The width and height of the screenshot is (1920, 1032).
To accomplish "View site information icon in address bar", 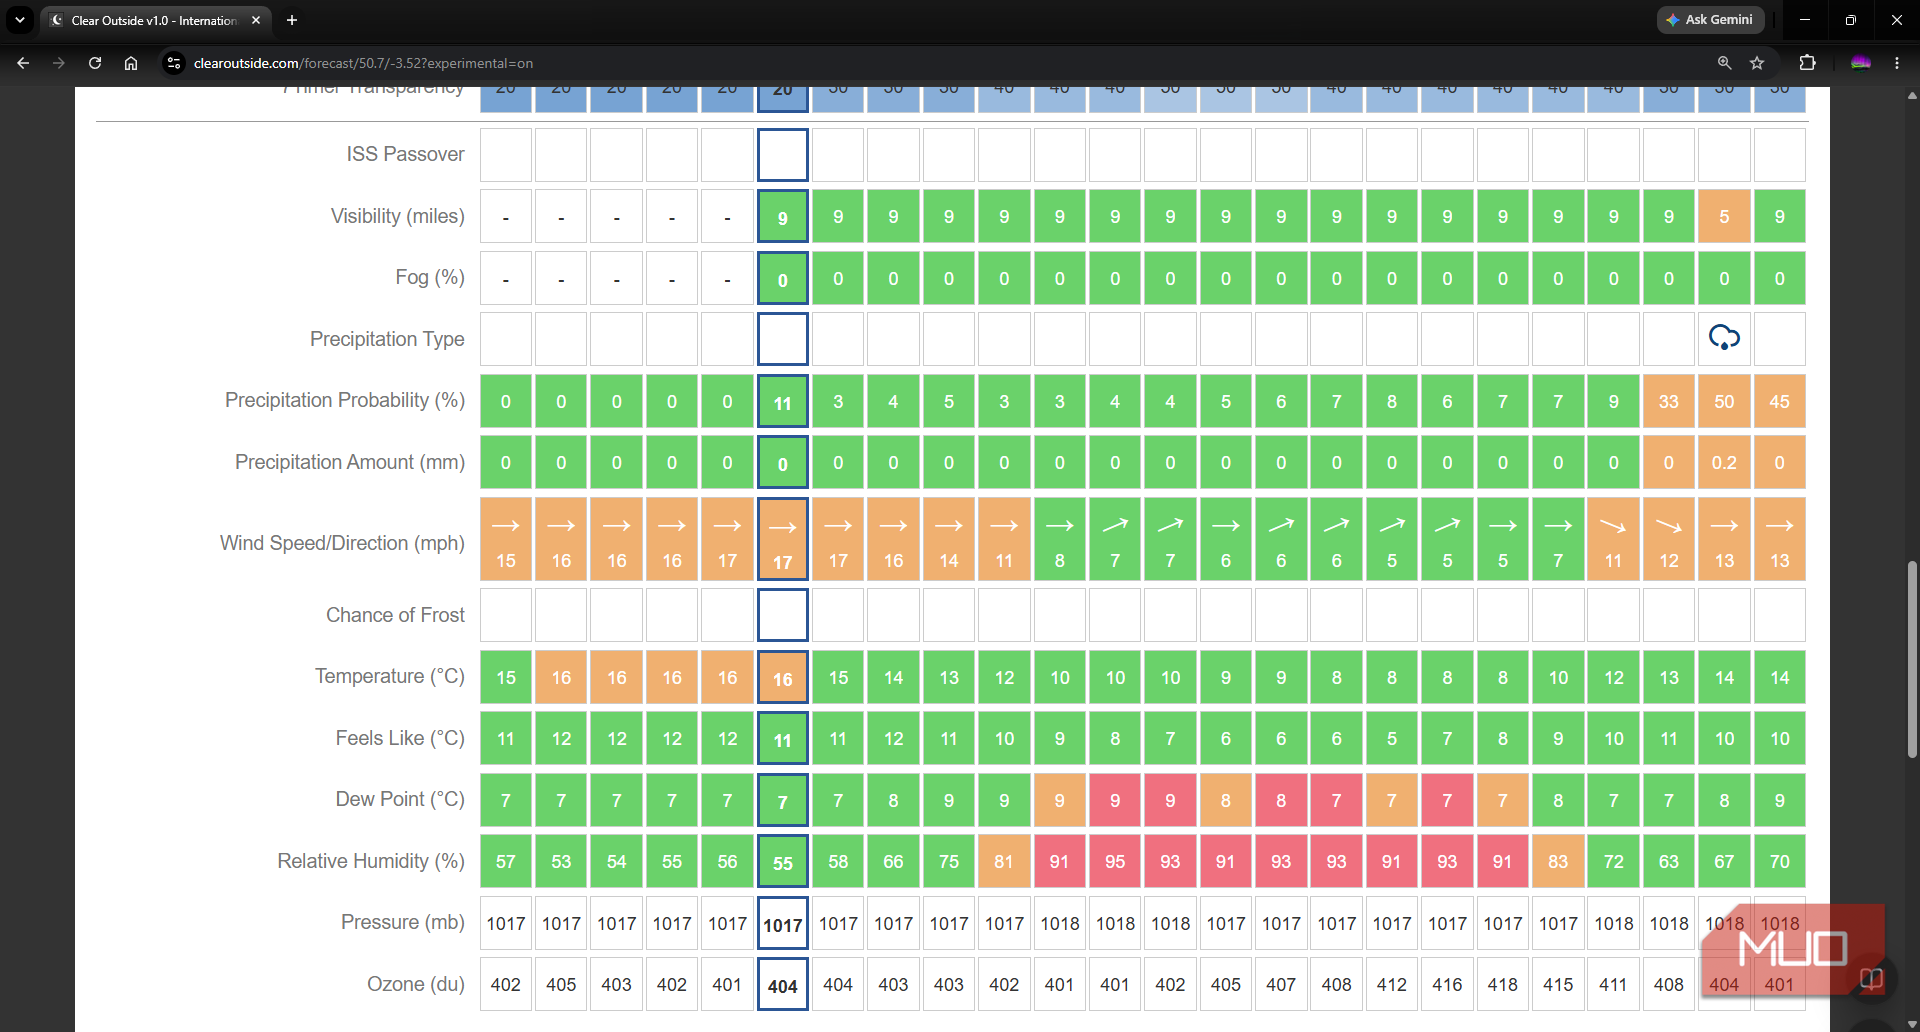I will point(174,63).
